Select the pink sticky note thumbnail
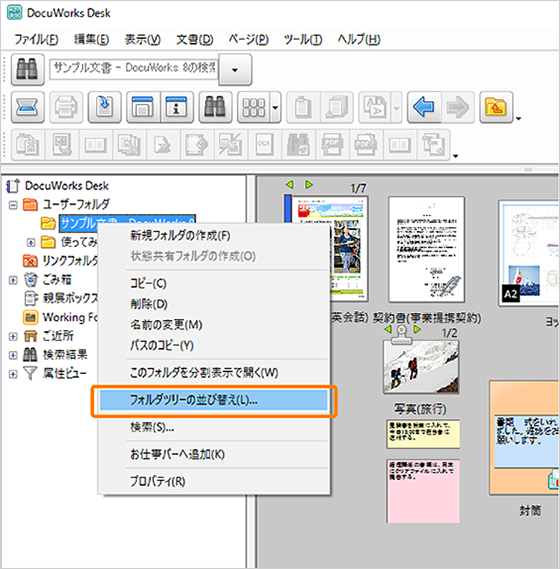Screen dimensions: 560x569 coord(423,491)
